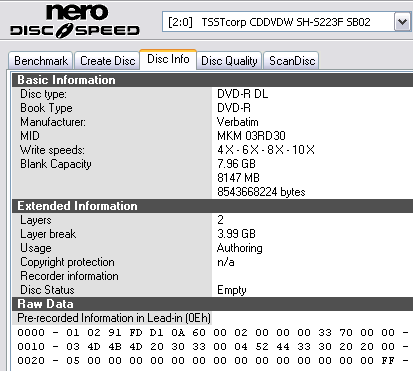Open the drive selection dropdown arrow
Screen dimensions: 413x371
tap(402, 22)
